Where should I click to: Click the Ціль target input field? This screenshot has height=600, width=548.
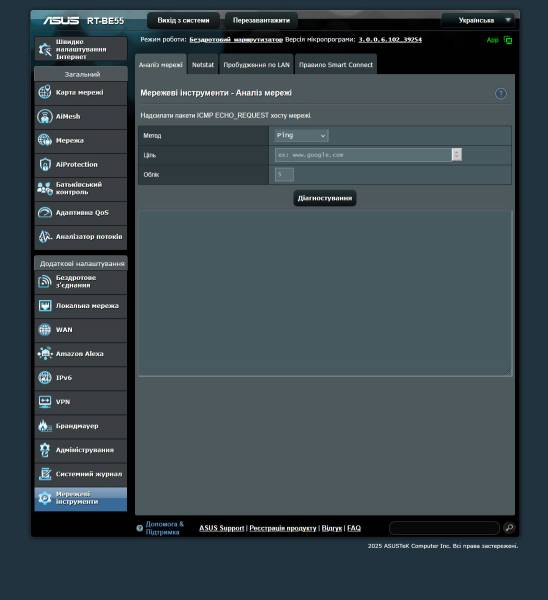[x=364, y=155]
